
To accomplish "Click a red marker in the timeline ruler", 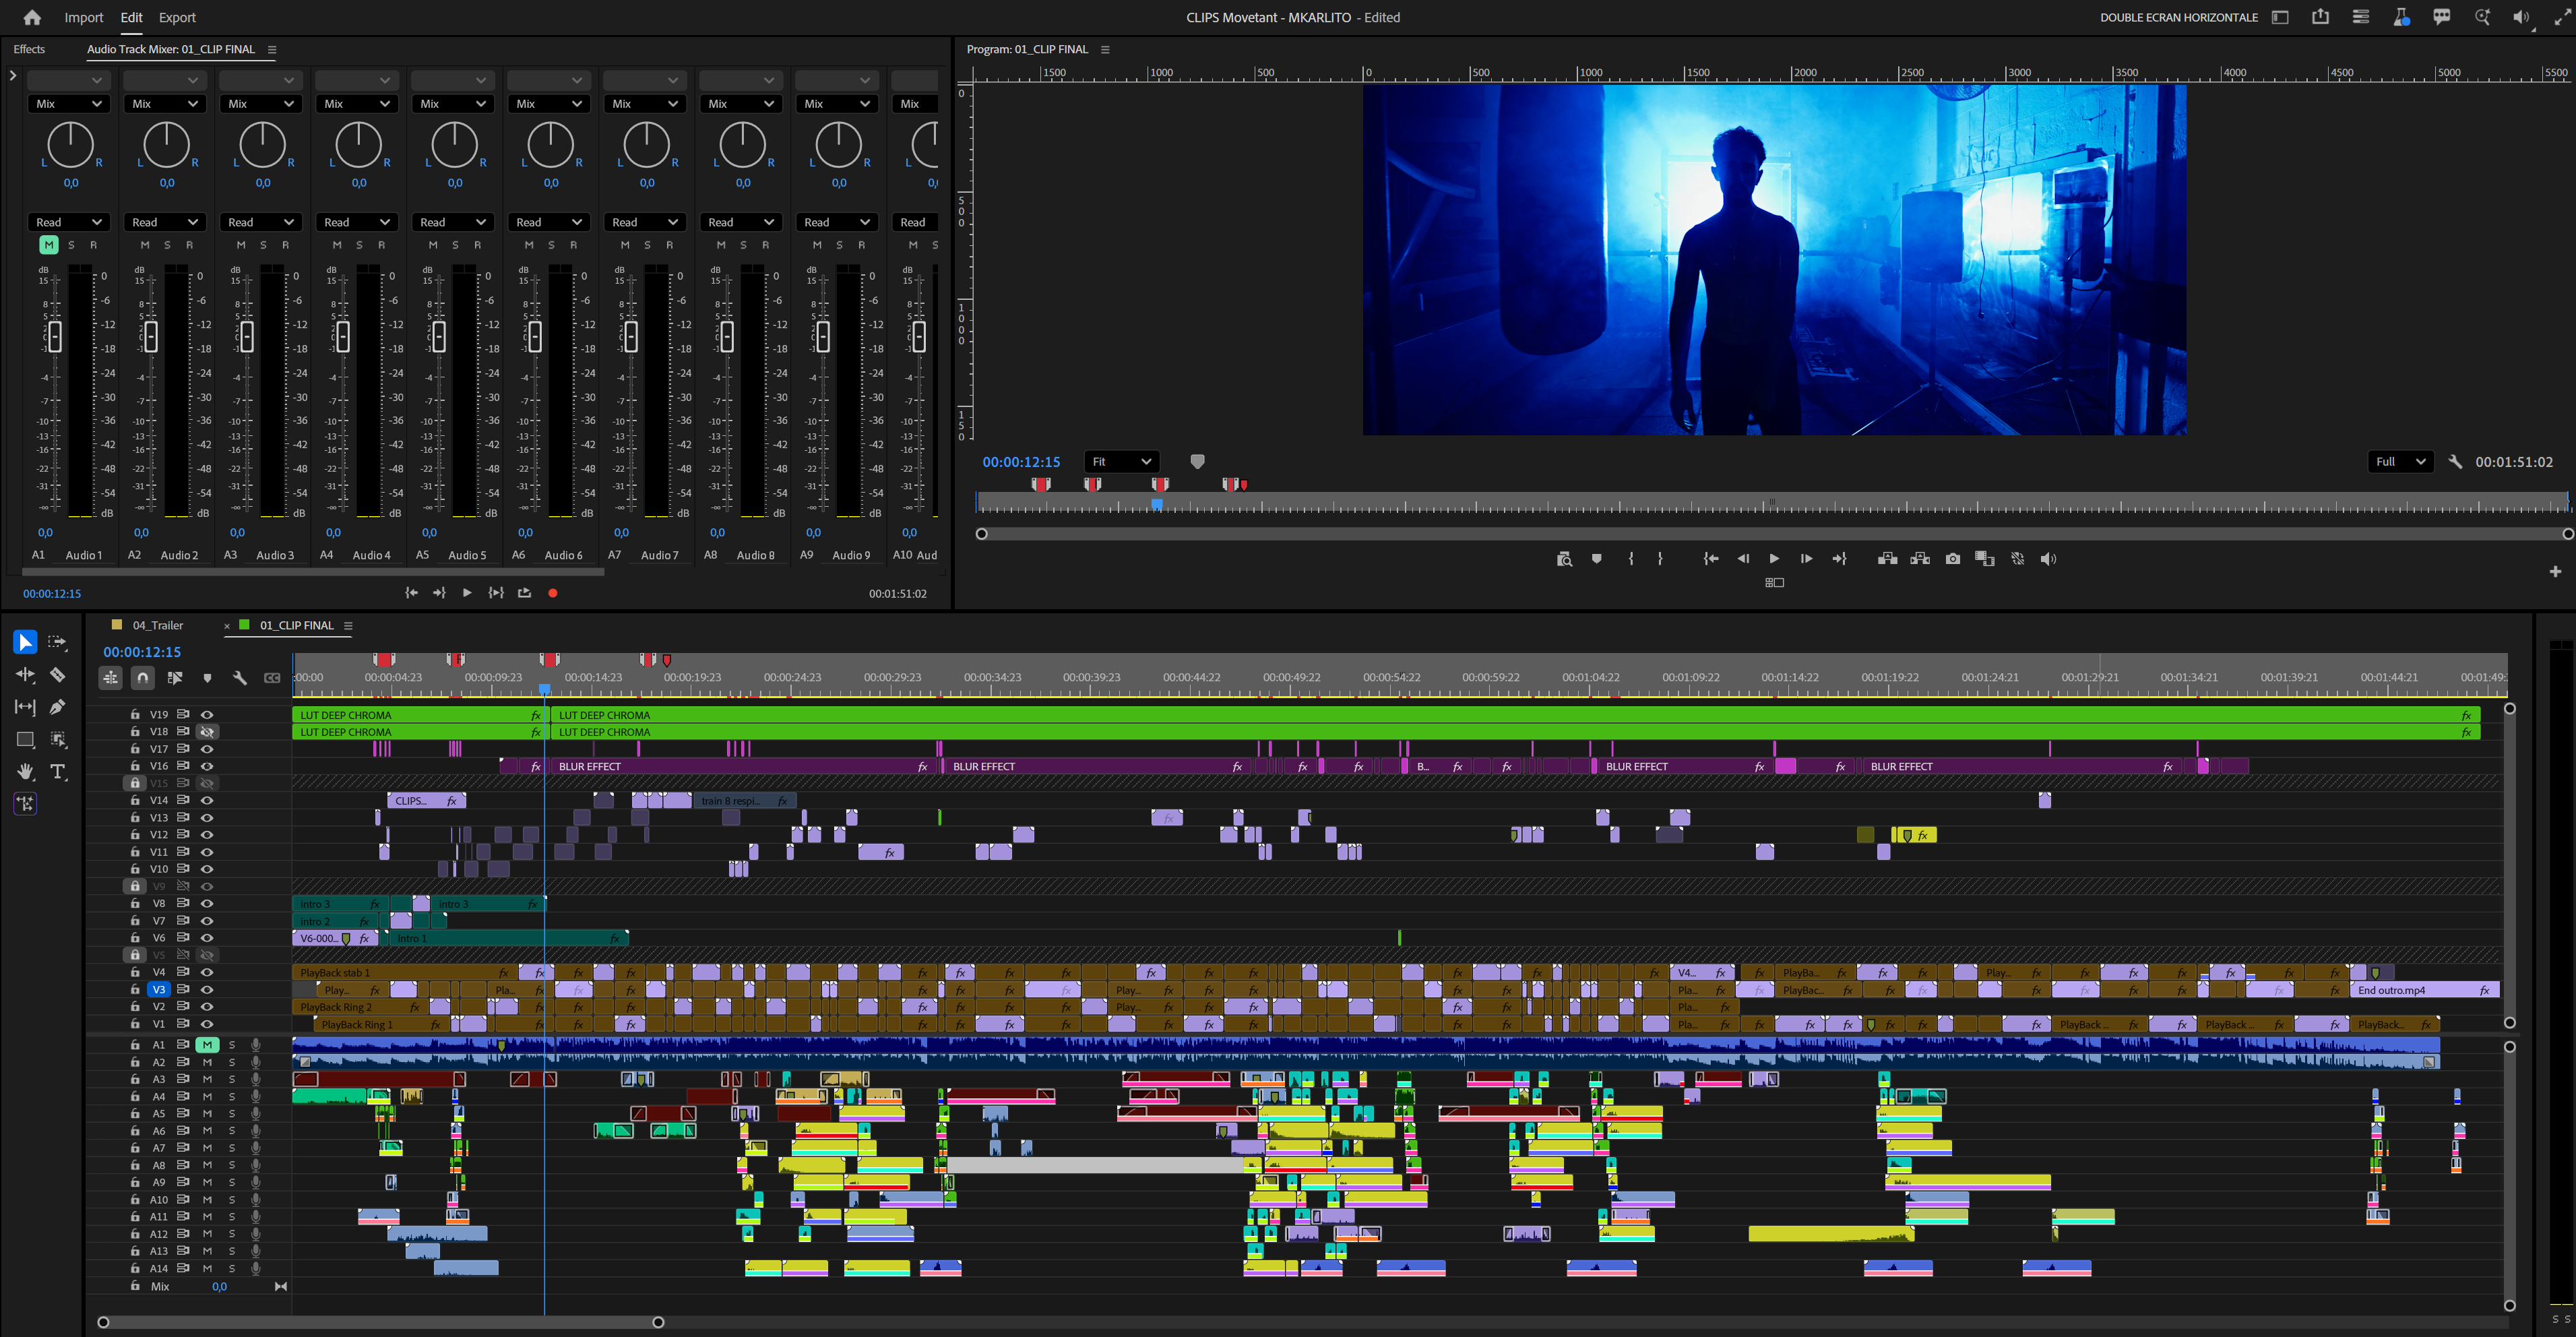I will pos(383,659).
